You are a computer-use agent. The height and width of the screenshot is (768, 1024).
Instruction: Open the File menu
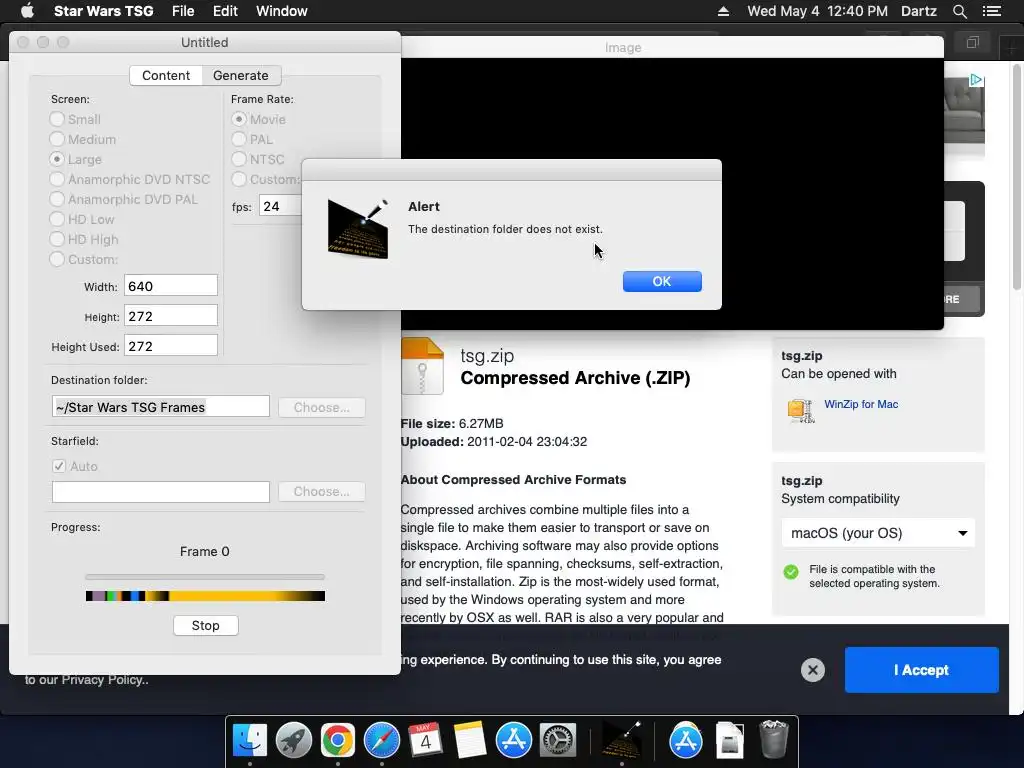pos(183,11)
